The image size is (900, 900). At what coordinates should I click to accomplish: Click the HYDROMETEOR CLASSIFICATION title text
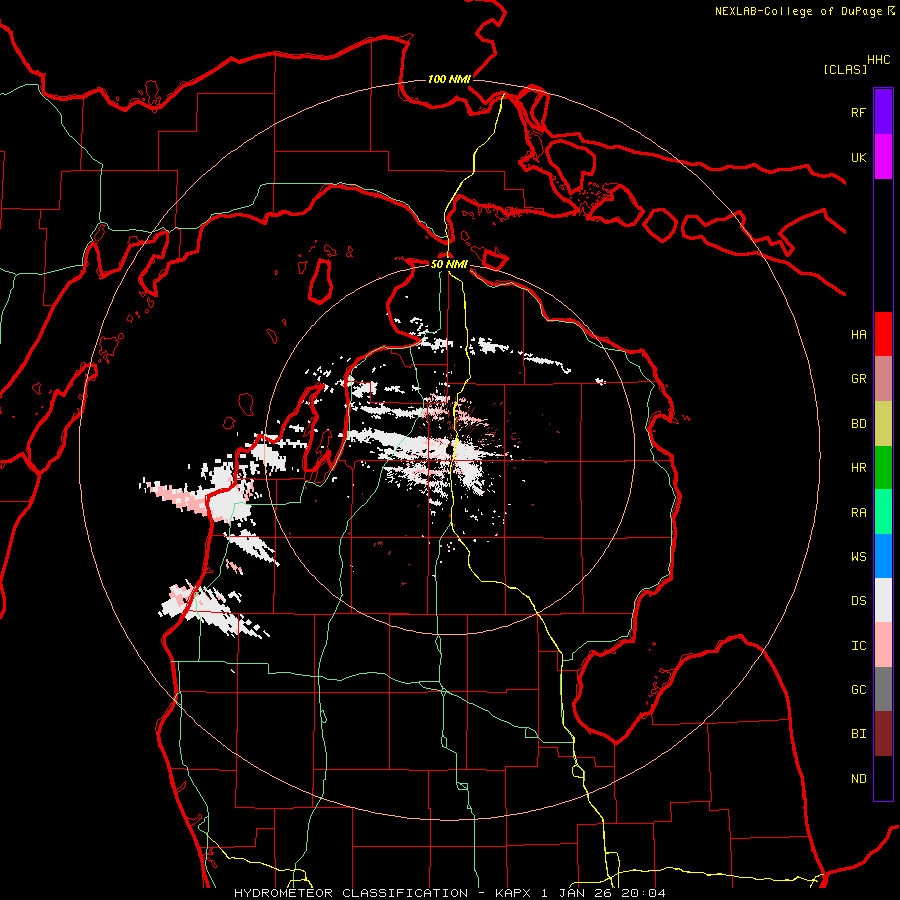point(351,893)
